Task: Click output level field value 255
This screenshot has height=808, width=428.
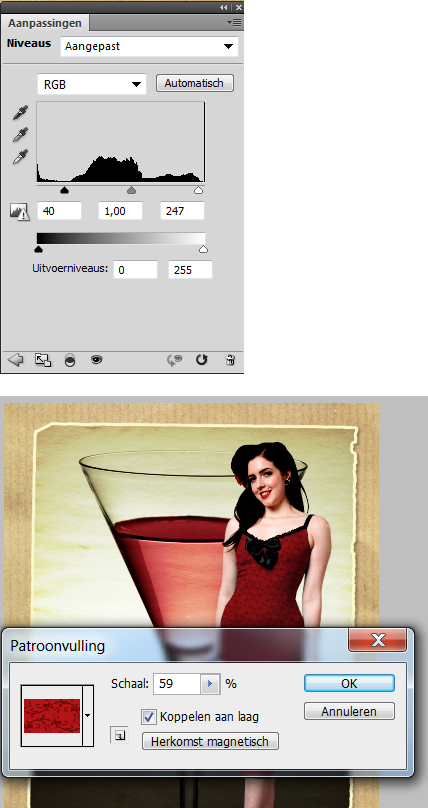Action: pyautogui.click(x=190, y=270)
